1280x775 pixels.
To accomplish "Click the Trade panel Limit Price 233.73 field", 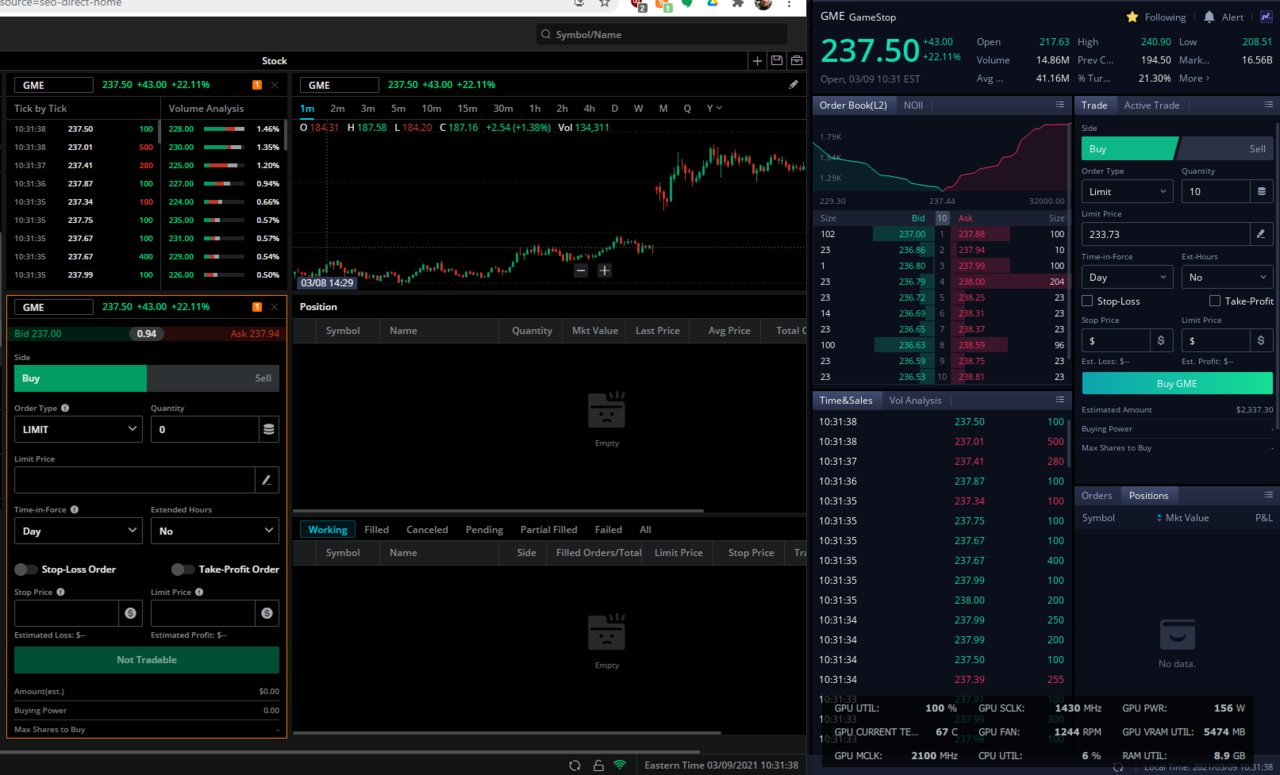I will pos(1166,233).
